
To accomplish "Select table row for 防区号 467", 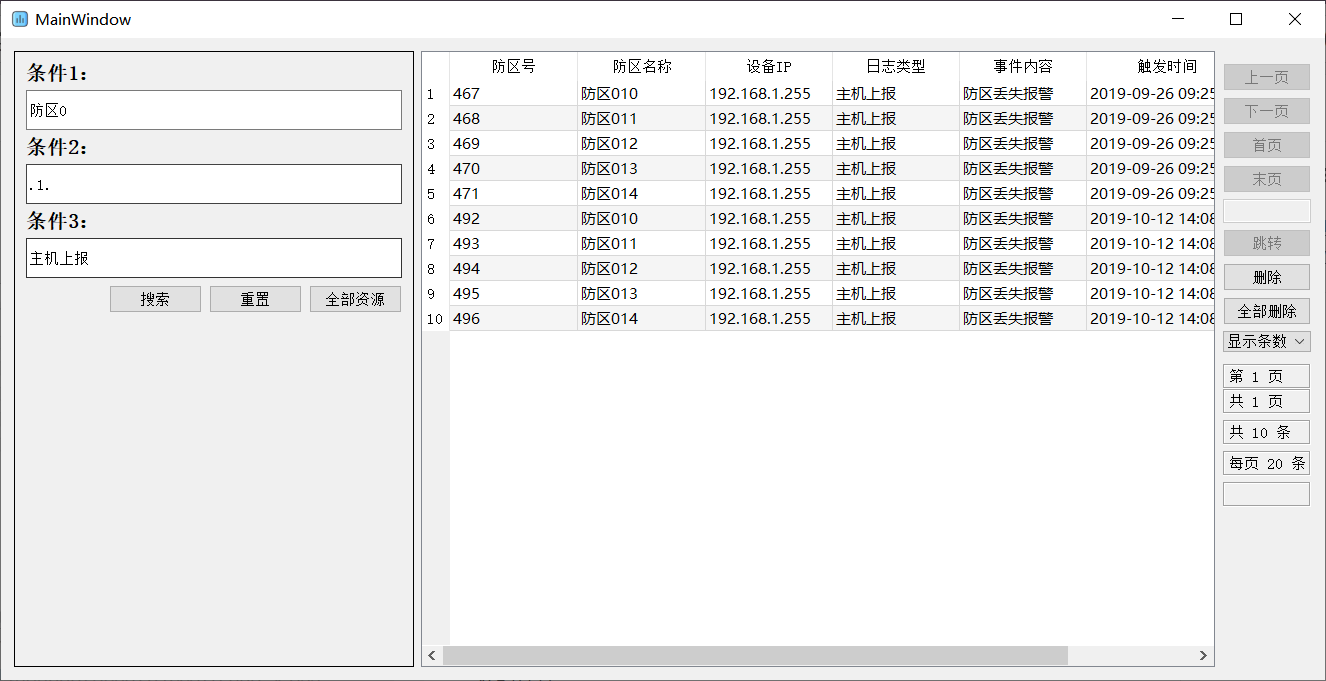I will (700, 93).
